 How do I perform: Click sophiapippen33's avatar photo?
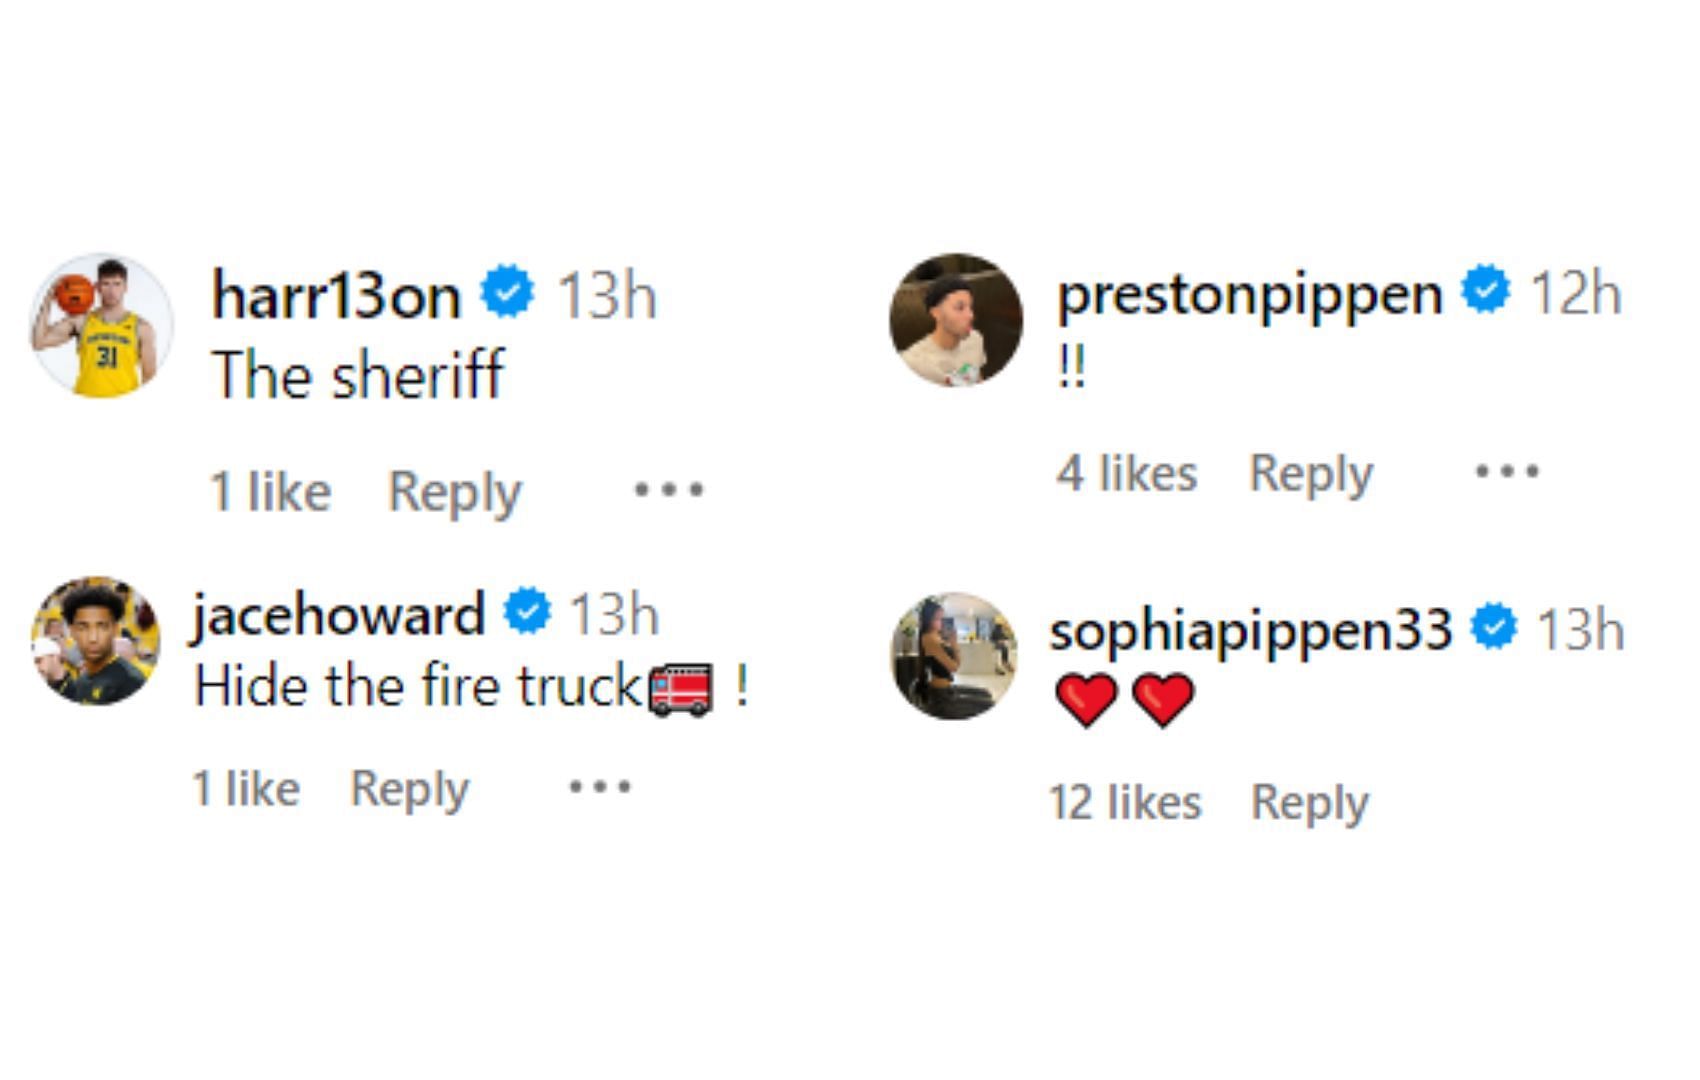[954, 656]
